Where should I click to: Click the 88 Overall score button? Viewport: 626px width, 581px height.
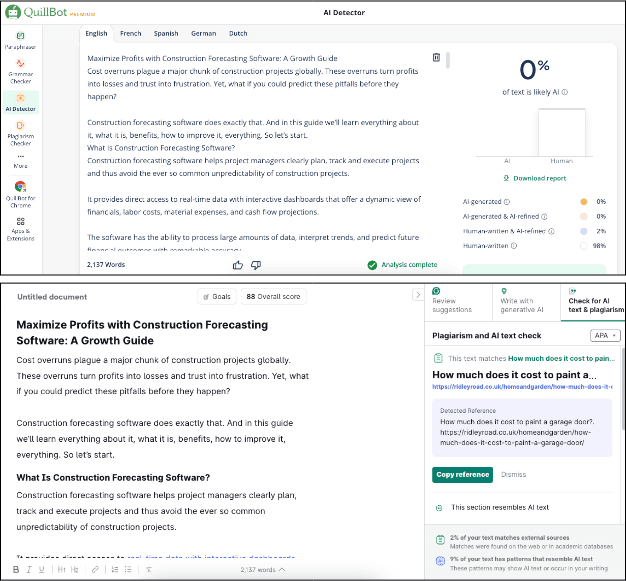(x=273, y=297)
